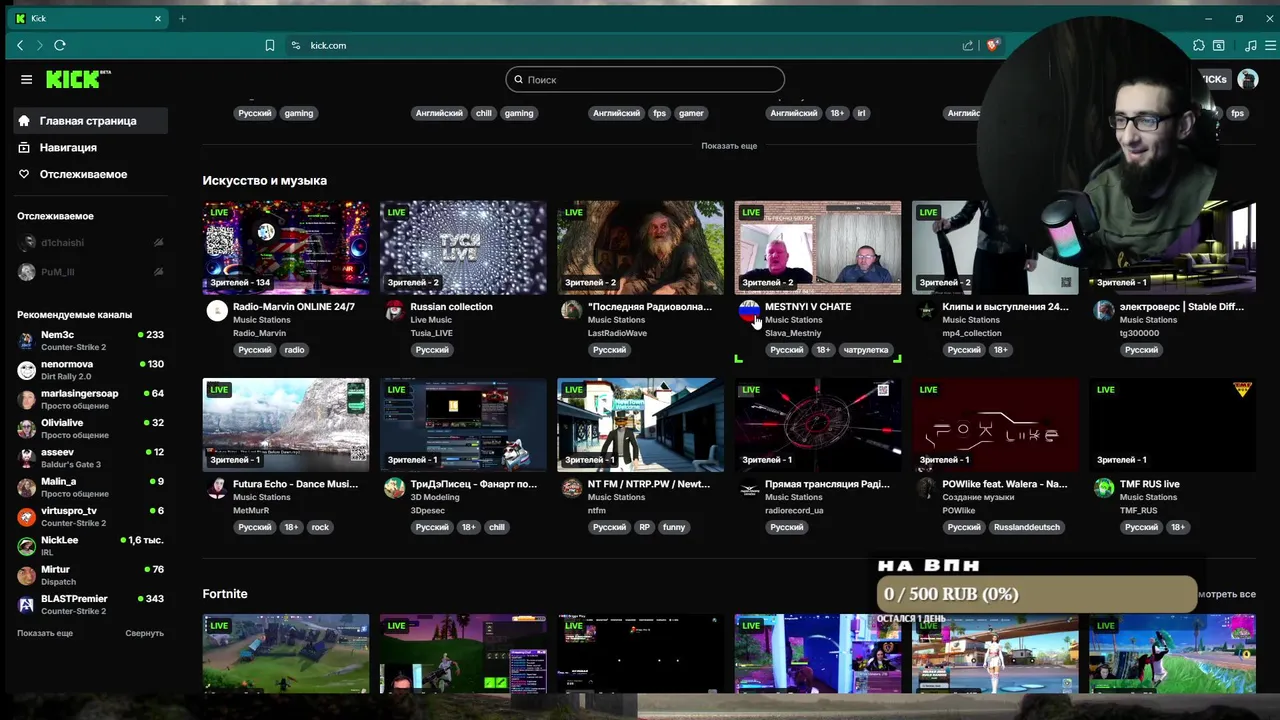Open TMF RUS live stream title
Viewport: 1280px width, 720px height.
1150,484
